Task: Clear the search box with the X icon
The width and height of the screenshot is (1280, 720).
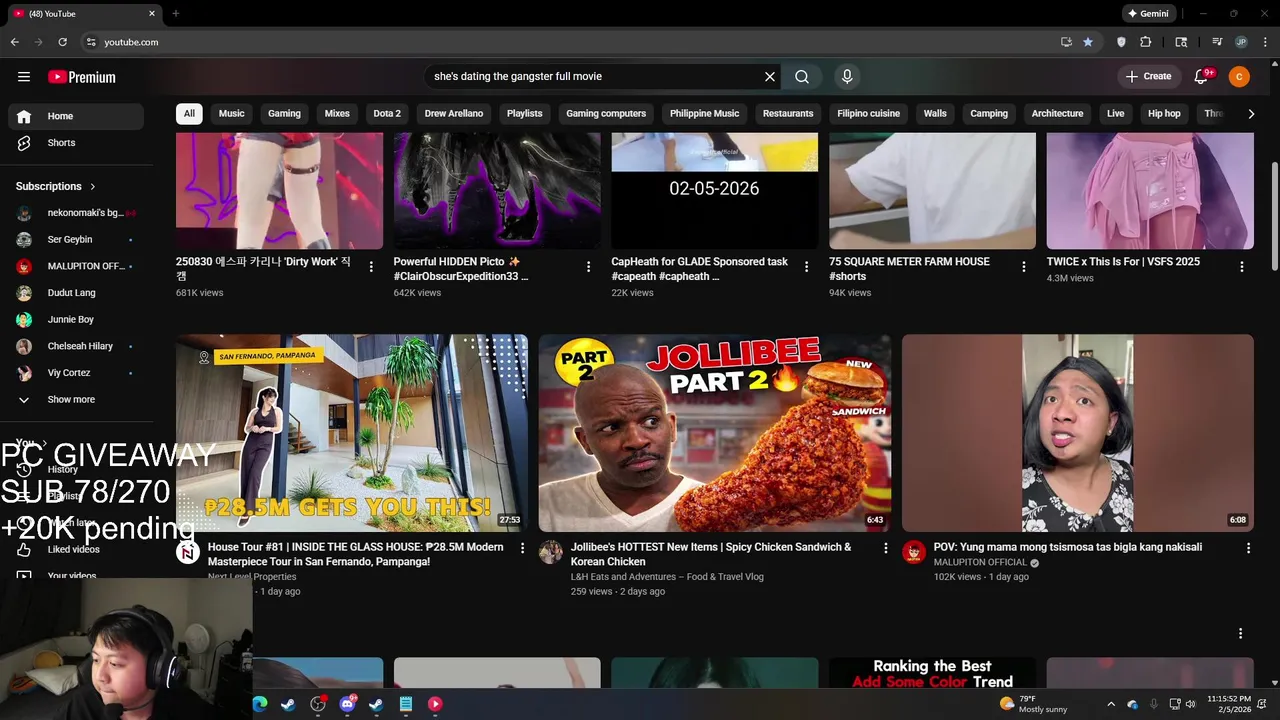Action: click(x=770, y=77)
